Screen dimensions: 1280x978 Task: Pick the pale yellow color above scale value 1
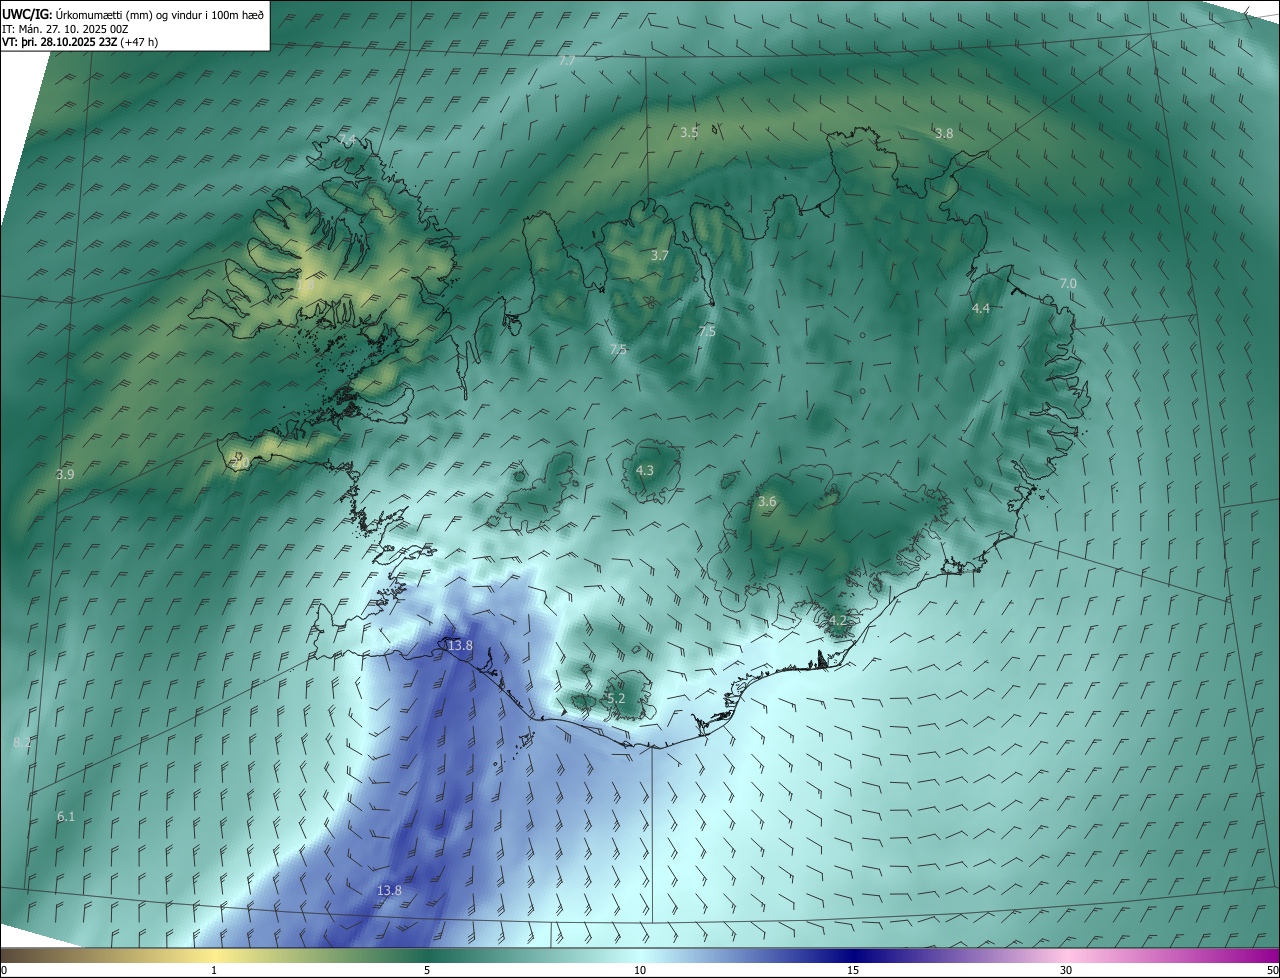pos(214,955)
